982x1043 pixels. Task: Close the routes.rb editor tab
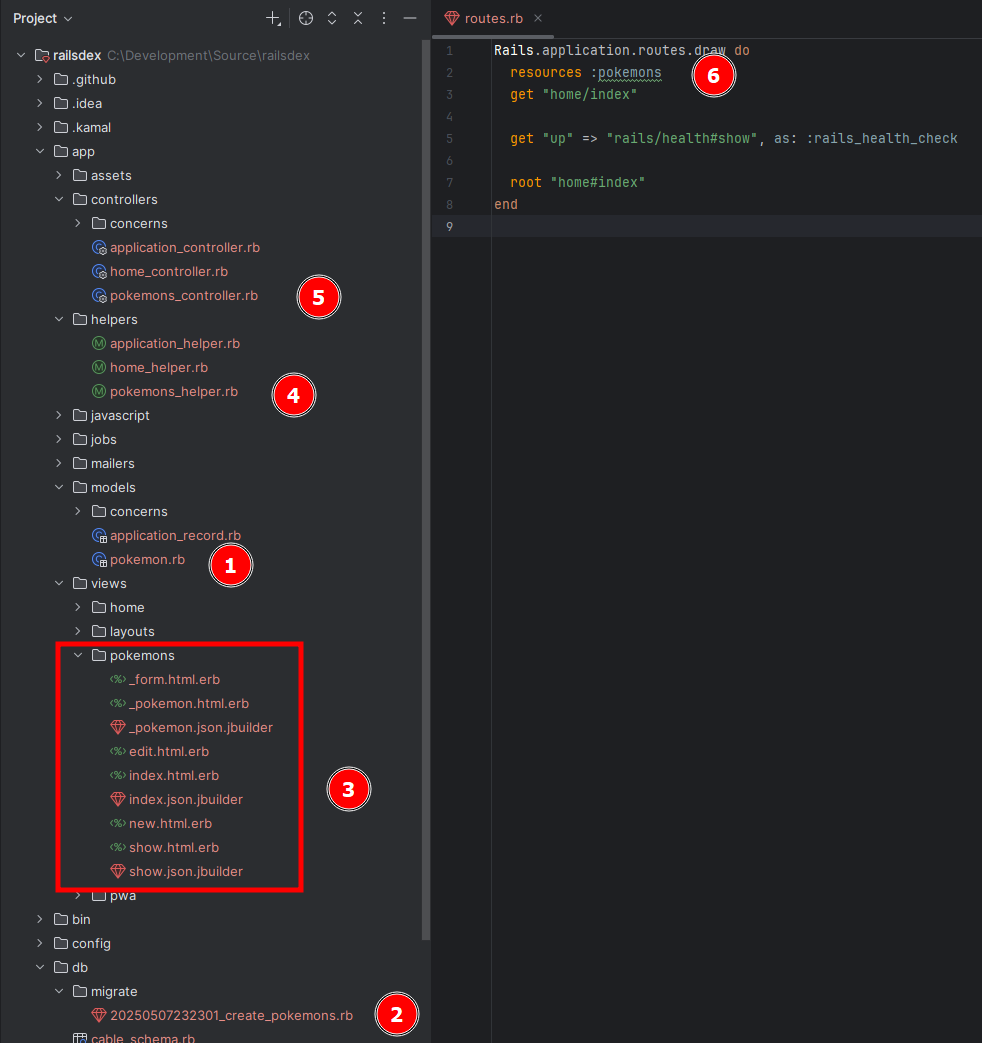pyautogui.click(x=538, y=19)
